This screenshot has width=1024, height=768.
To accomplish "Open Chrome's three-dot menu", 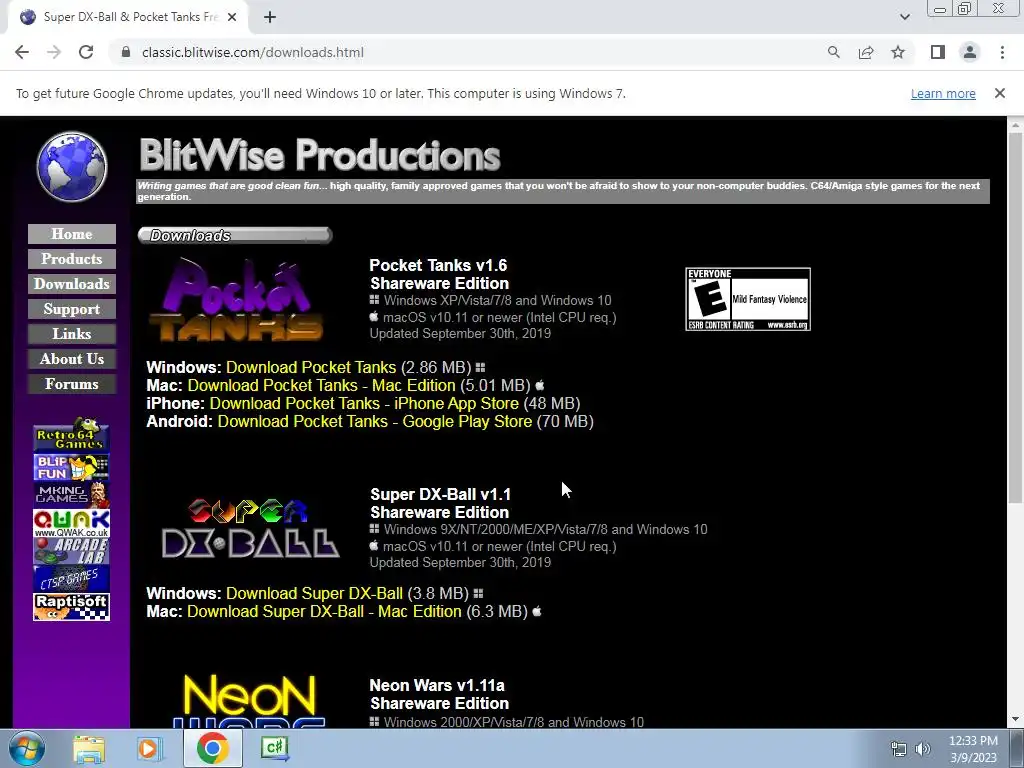I will (1002, 52).
